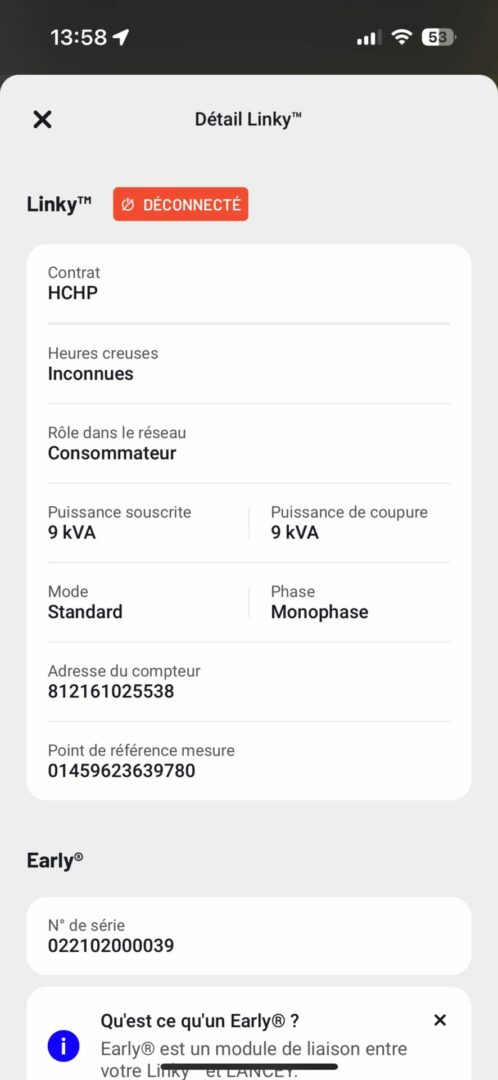This screenshot has height=1080, width=498.
Task: Tap the meter address 812161025538
Action: tap(111, 692)
